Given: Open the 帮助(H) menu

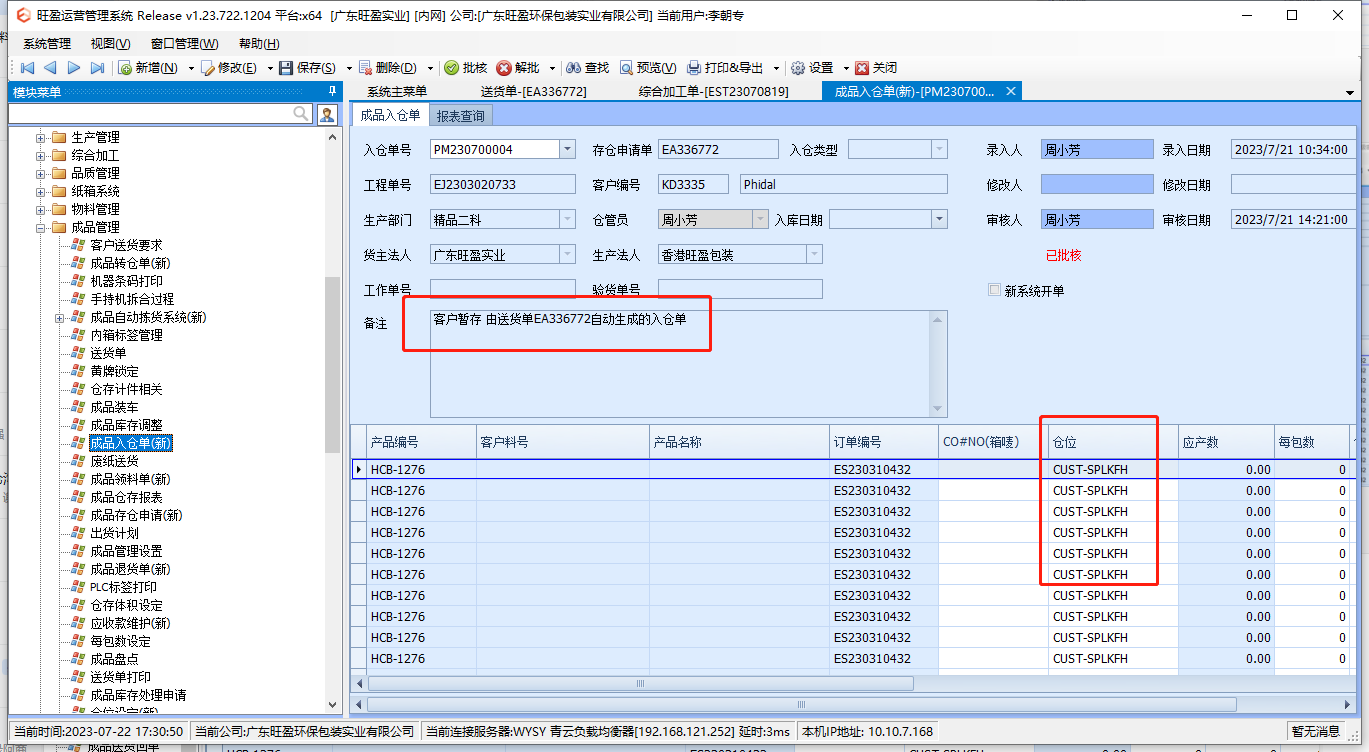Looking at the screenshot, I should click(258, 44).
